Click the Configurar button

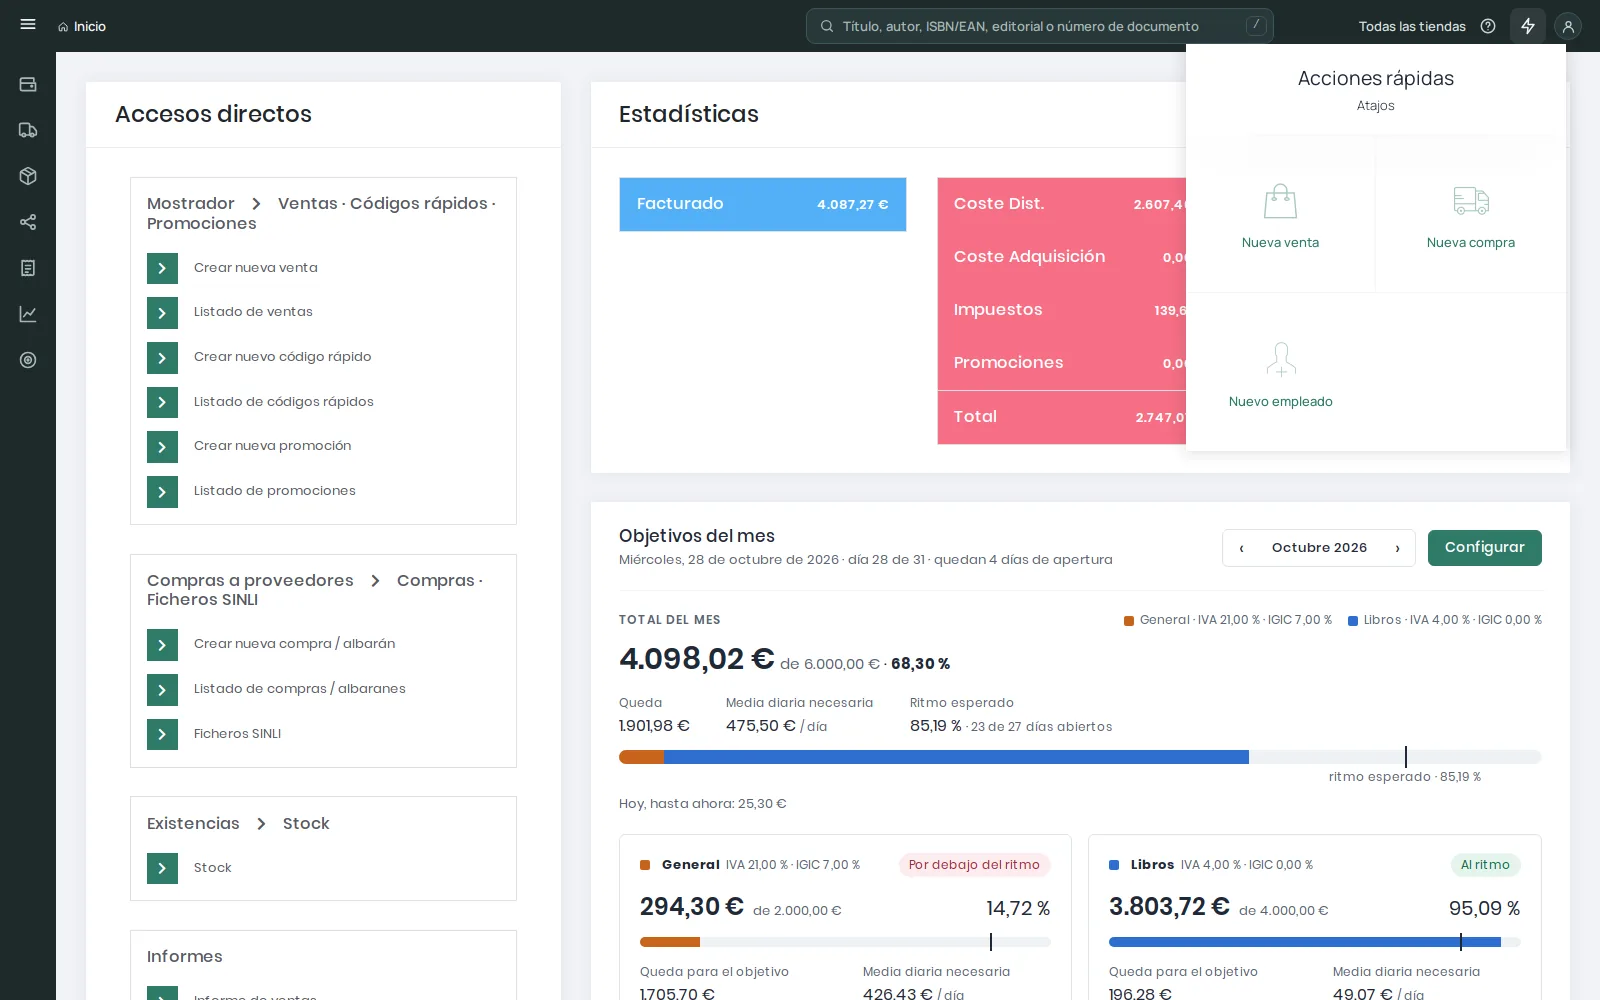click(1485, 548)
